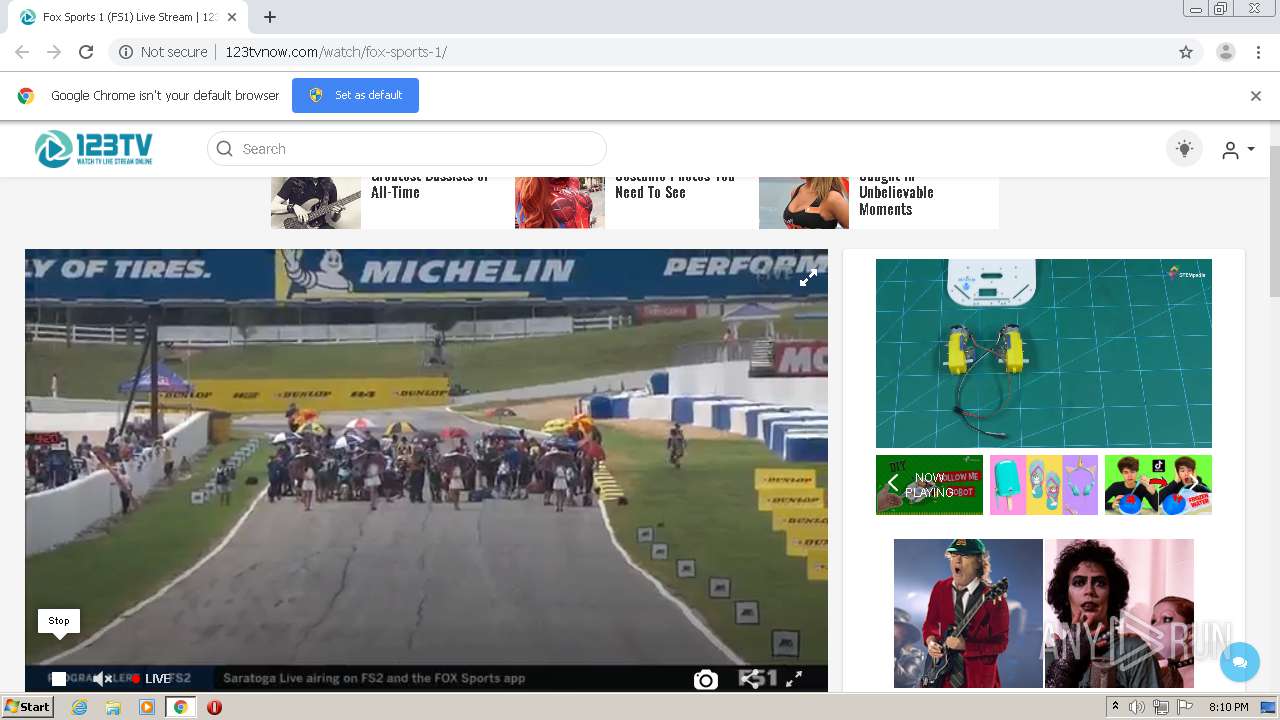Open tray volume control
Screen dimensions: 1280x720
(1137, 707)
